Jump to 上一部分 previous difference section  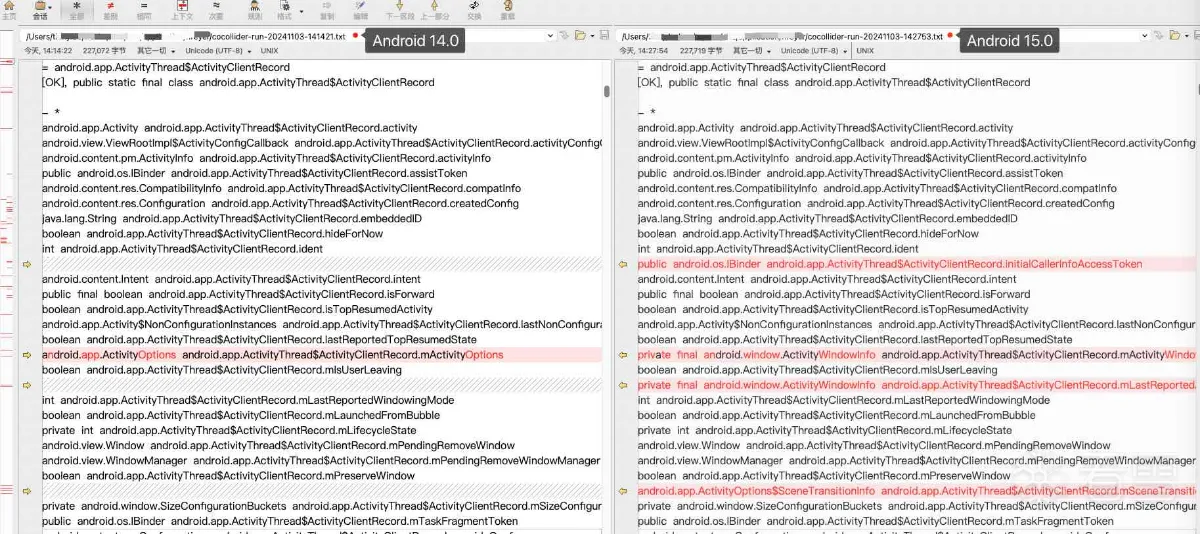pyautogui.click(x=434, y=10)
